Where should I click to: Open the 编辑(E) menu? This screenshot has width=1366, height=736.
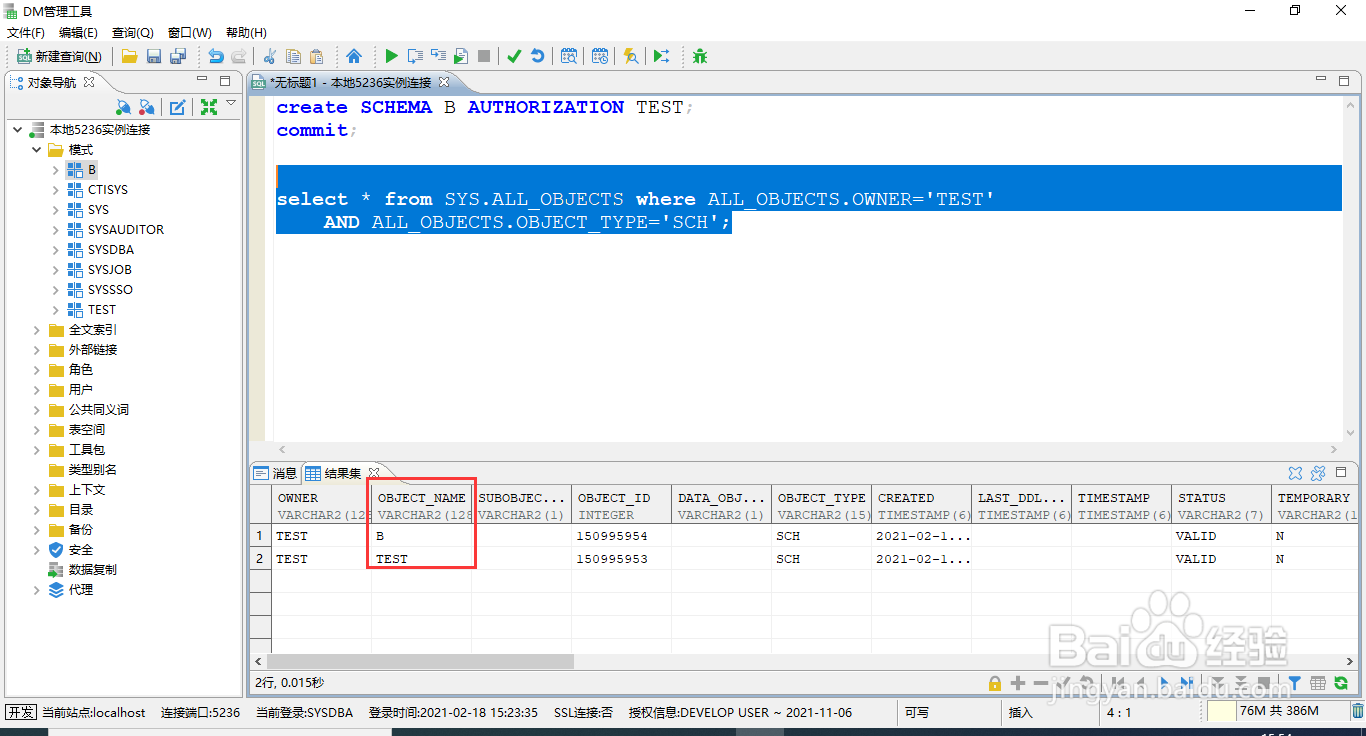pos(79,33)
